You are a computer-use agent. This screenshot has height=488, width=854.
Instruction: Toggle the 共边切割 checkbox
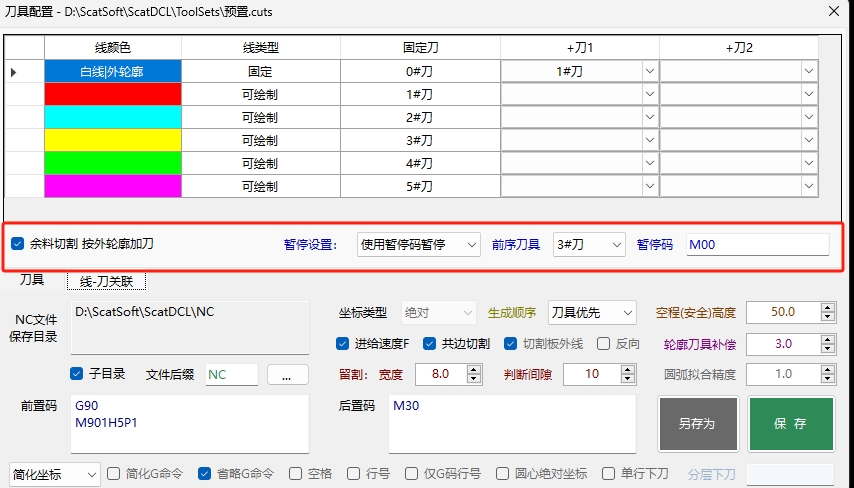tap(429, 344)
